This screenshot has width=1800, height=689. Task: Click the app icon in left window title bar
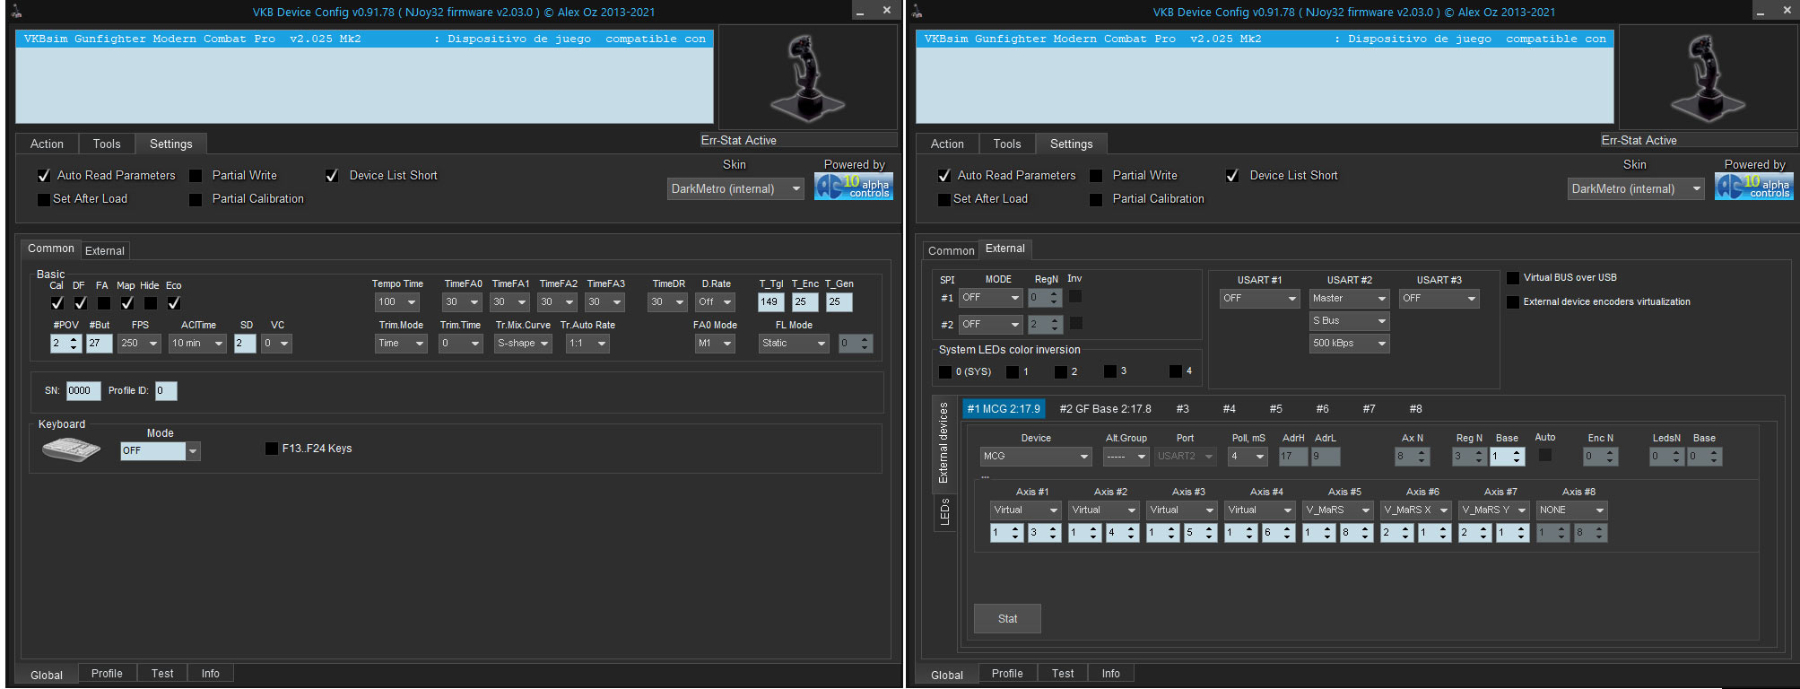tap(17, 12)
